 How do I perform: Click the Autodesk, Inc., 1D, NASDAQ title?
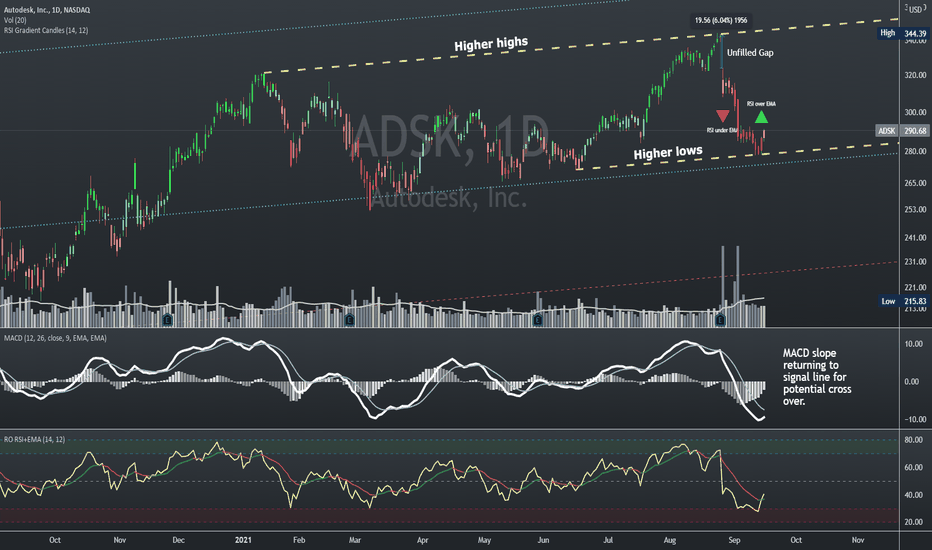click(47, 10)
